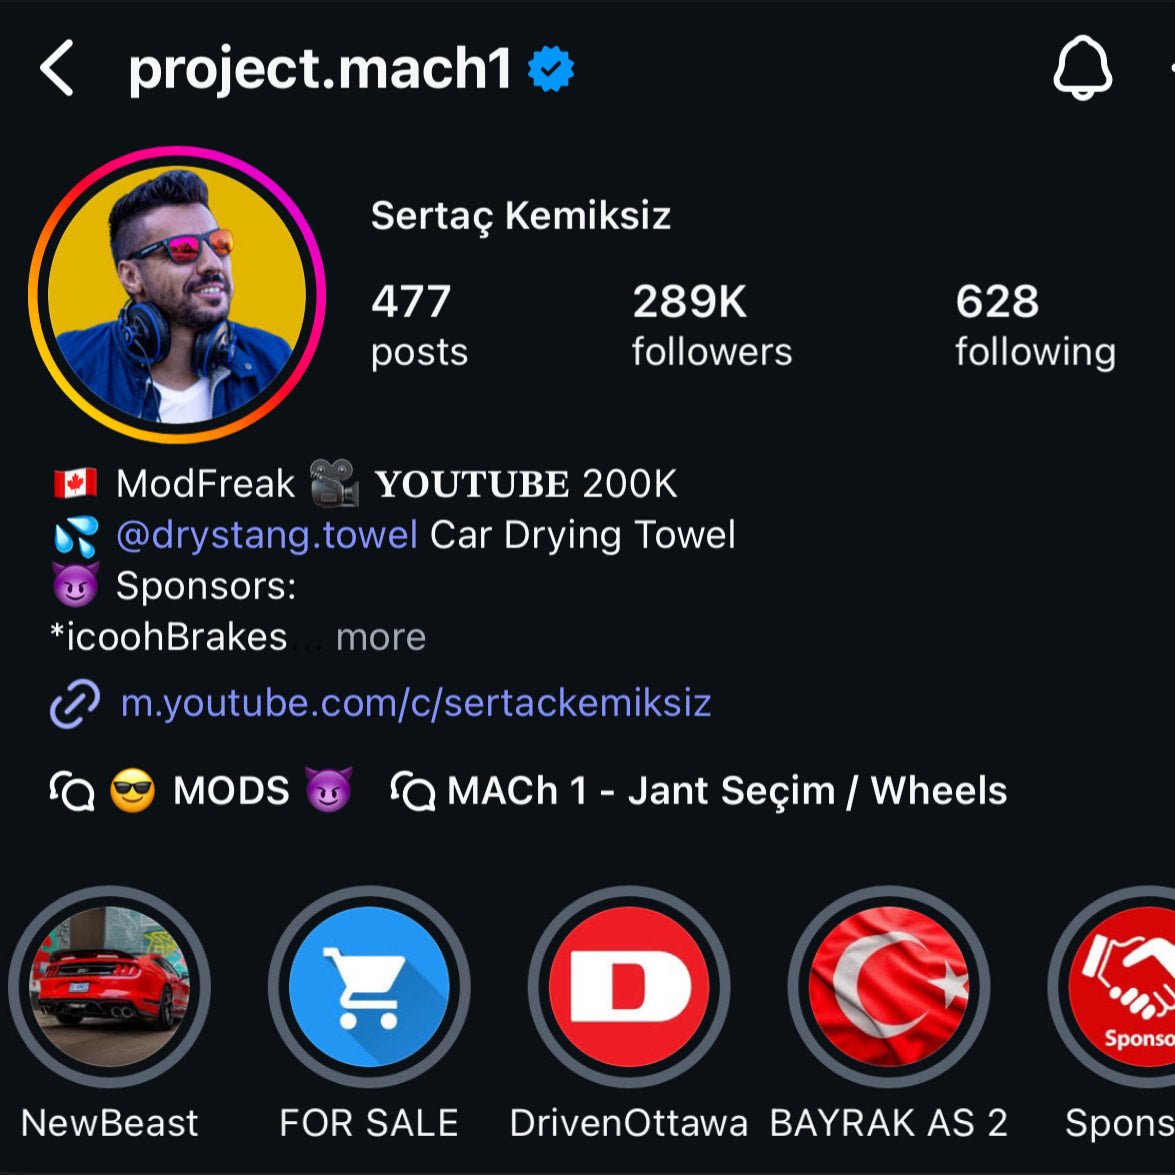Click the back arrow to leave profile
The image size is (1175, 1175).
[57, 68]
